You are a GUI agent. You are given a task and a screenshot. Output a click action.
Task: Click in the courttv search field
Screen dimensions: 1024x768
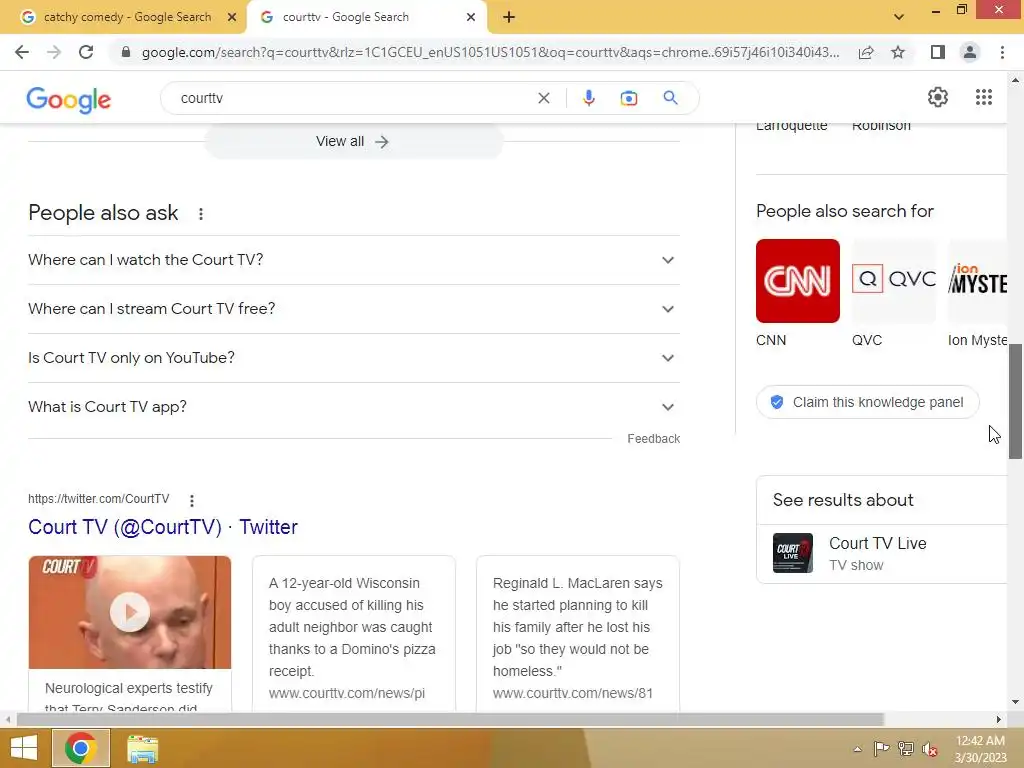pos(353,98)
